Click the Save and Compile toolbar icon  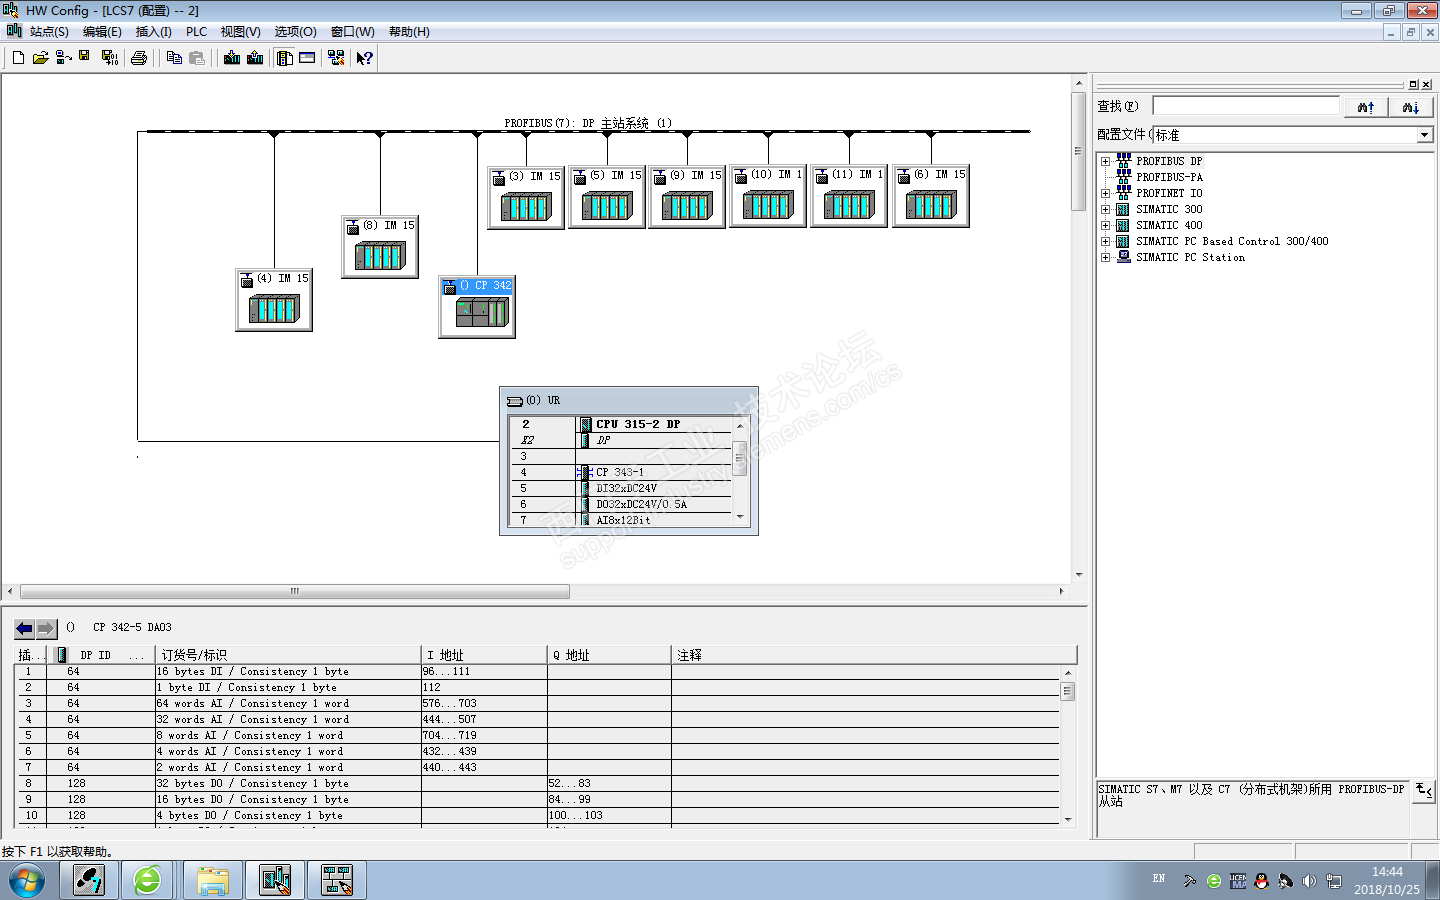click(110, 58)
